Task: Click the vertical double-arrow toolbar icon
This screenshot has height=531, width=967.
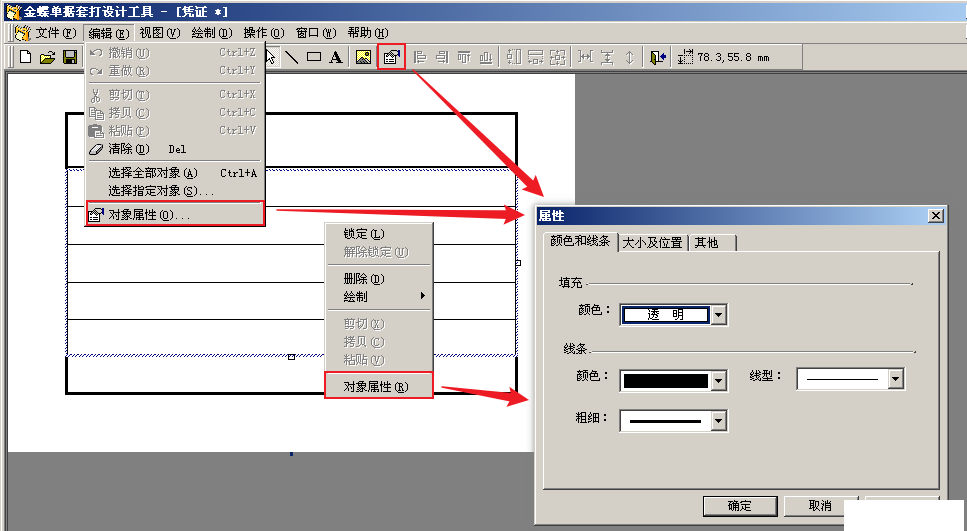Action: click(629, 57)
